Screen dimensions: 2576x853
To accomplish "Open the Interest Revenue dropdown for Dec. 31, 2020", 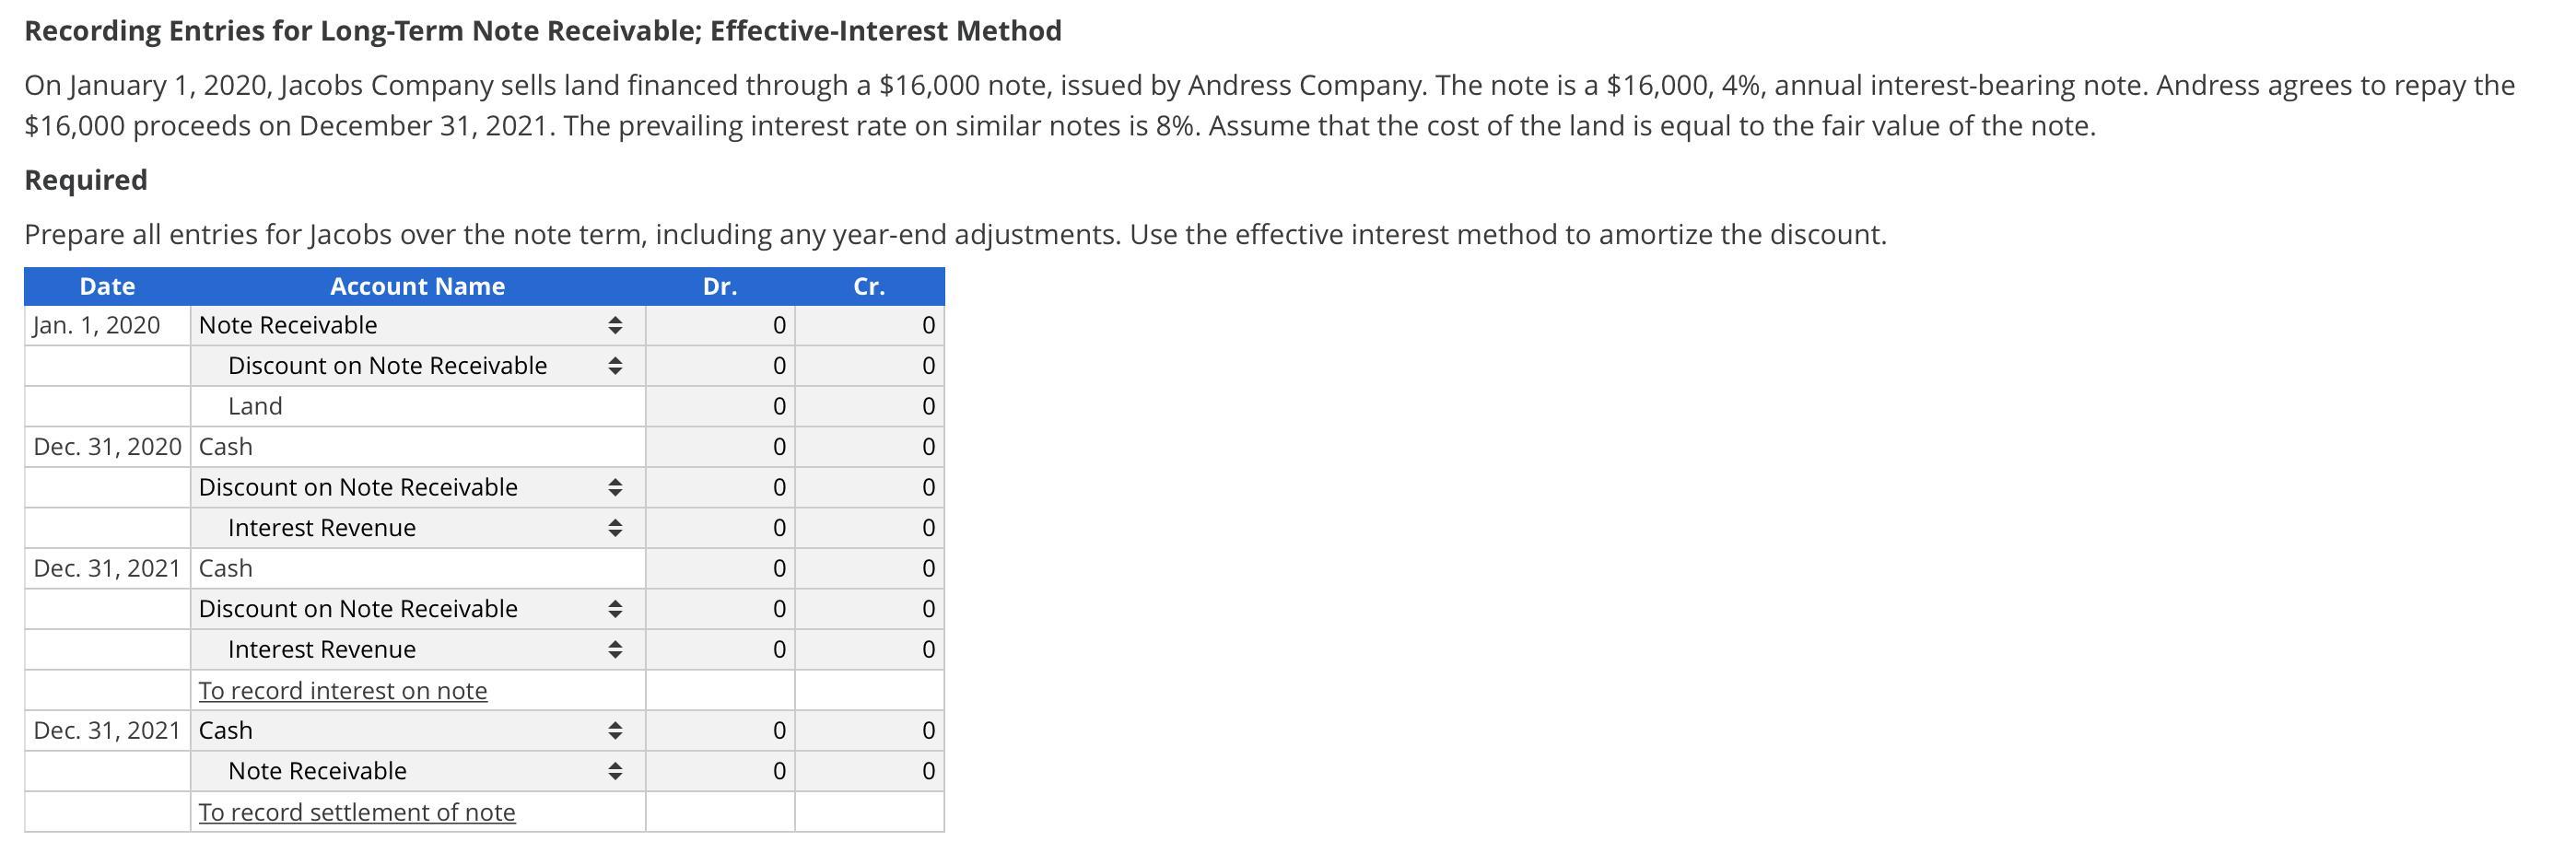I will [x=418, y=528].
